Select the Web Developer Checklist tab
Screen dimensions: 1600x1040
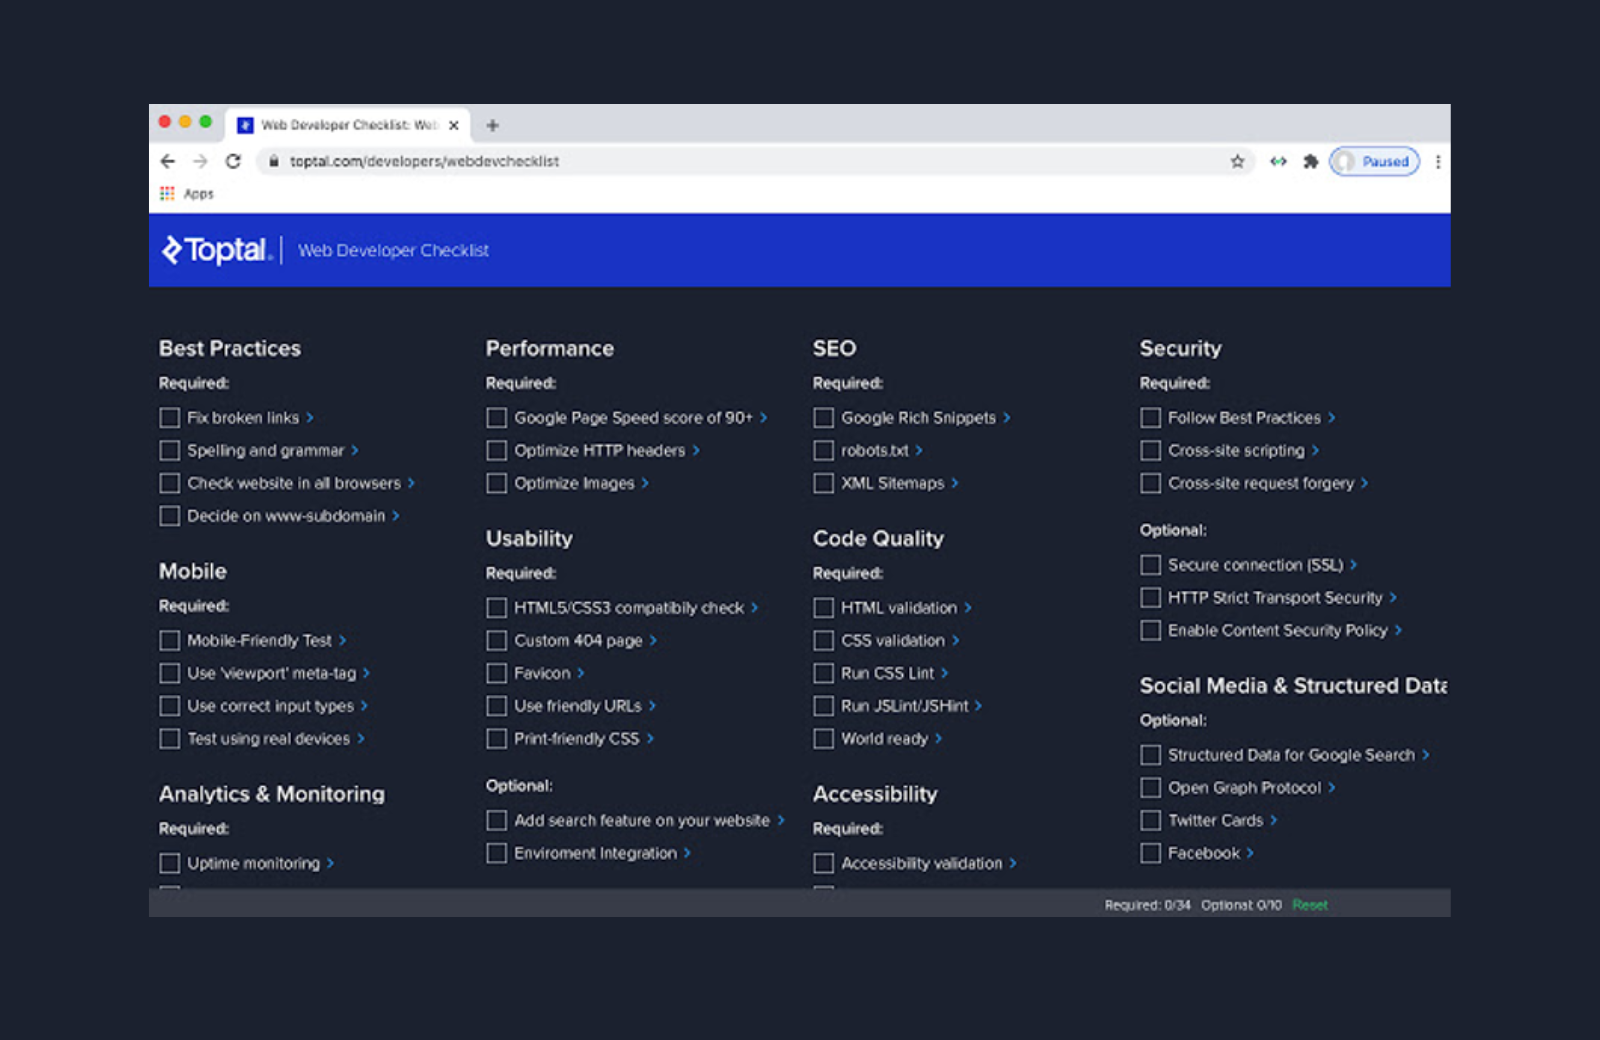(347, 125)
